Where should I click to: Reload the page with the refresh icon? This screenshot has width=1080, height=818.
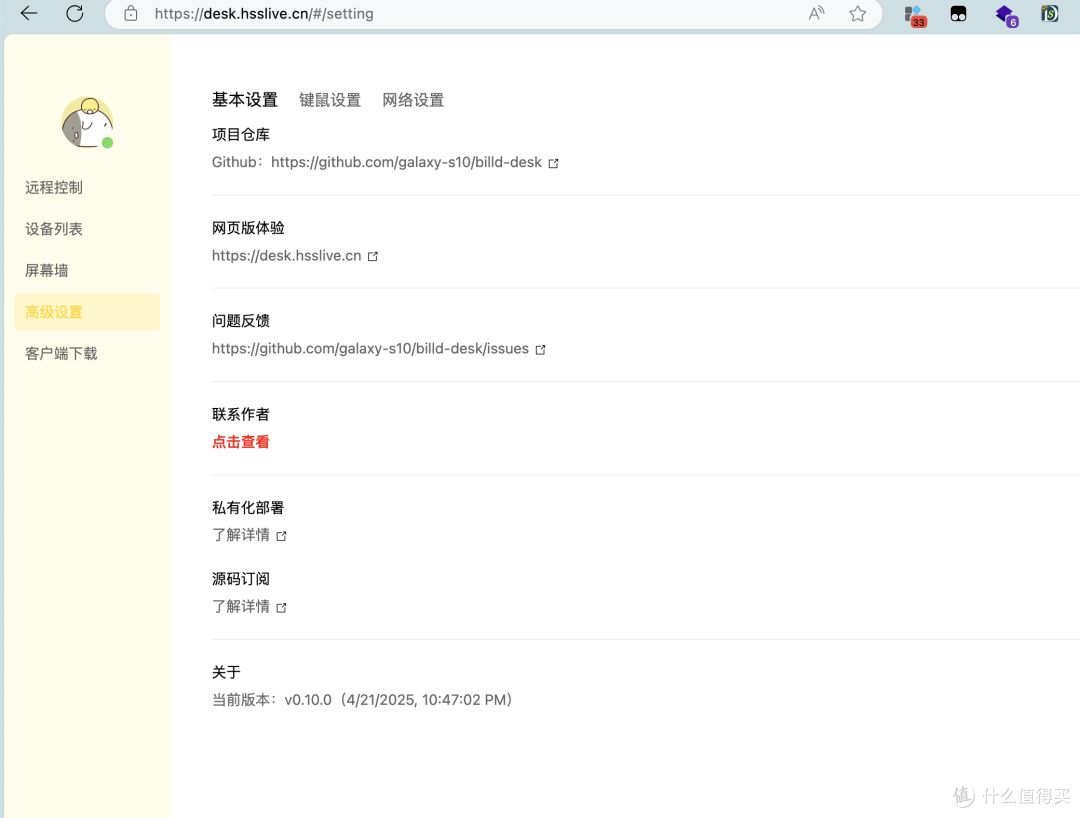point(74,13)
